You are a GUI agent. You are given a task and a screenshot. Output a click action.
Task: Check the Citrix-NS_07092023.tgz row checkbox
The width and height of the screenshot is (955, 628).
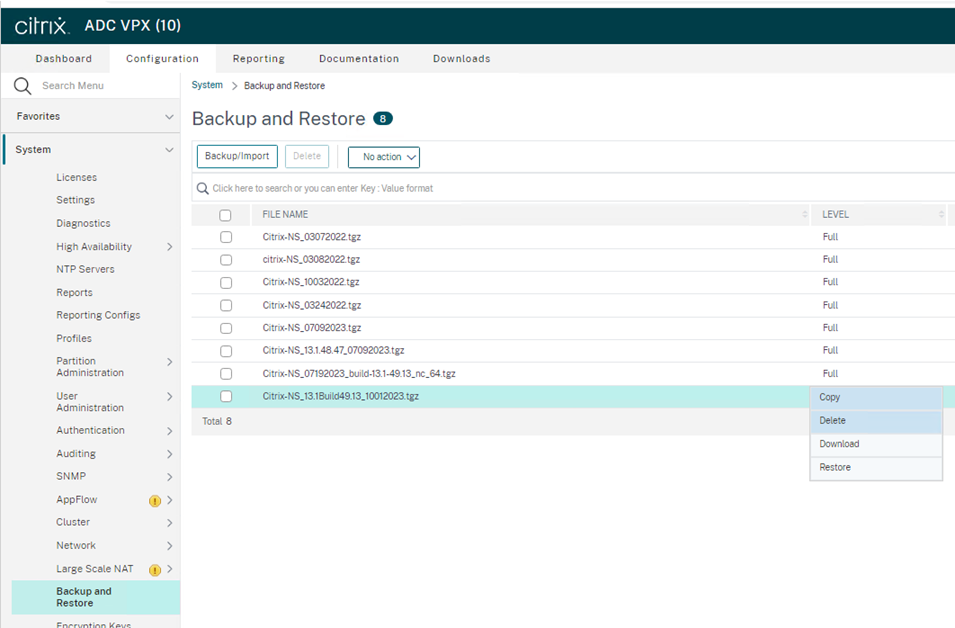tap(226, 328)
